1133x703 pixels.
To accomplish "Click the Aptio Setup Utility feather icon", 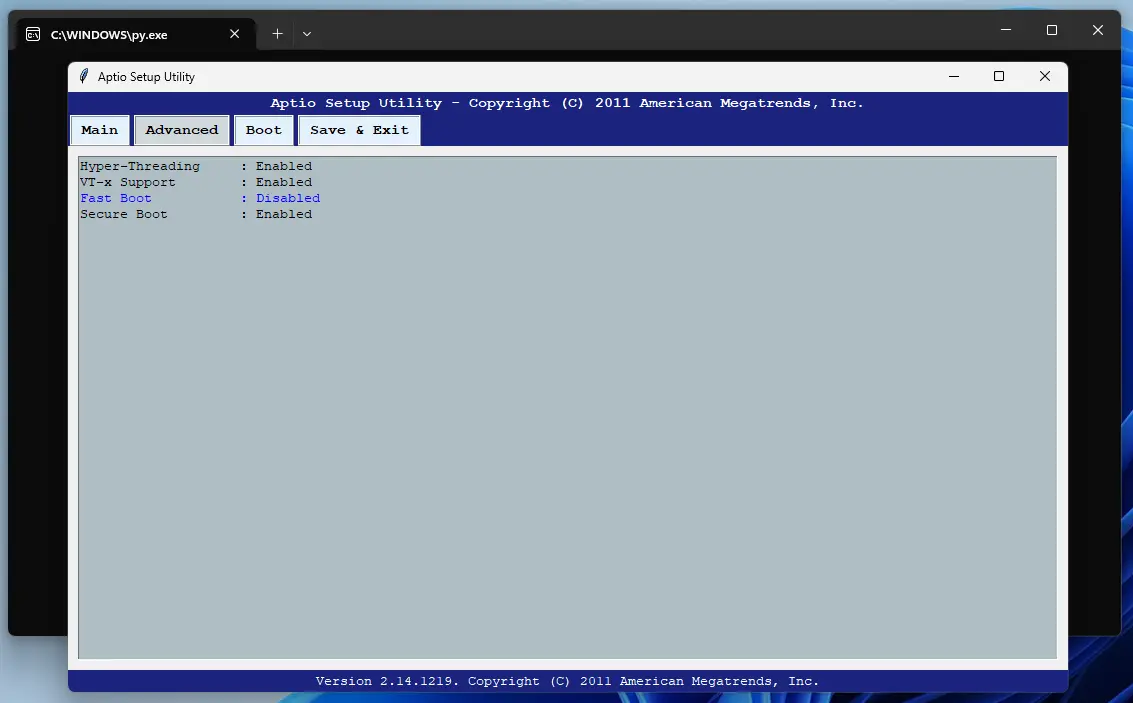I will 84,76.
